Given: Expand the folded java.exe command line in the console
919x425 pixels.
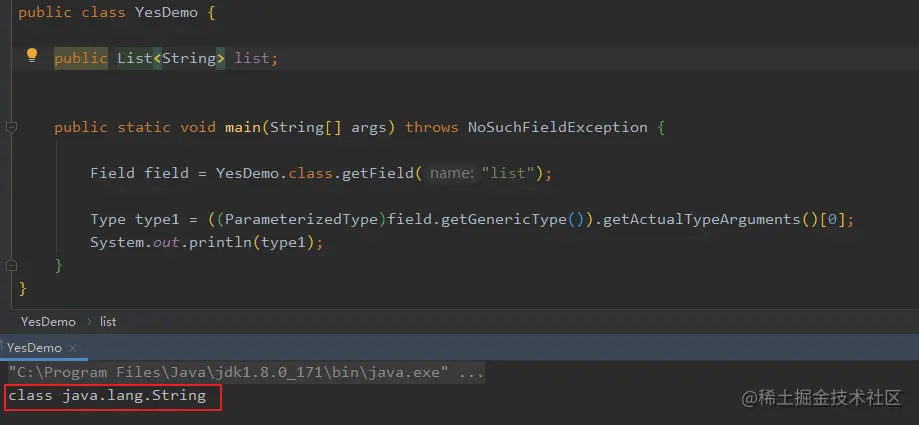Looking at the screenshot, I should coord(472,372).
